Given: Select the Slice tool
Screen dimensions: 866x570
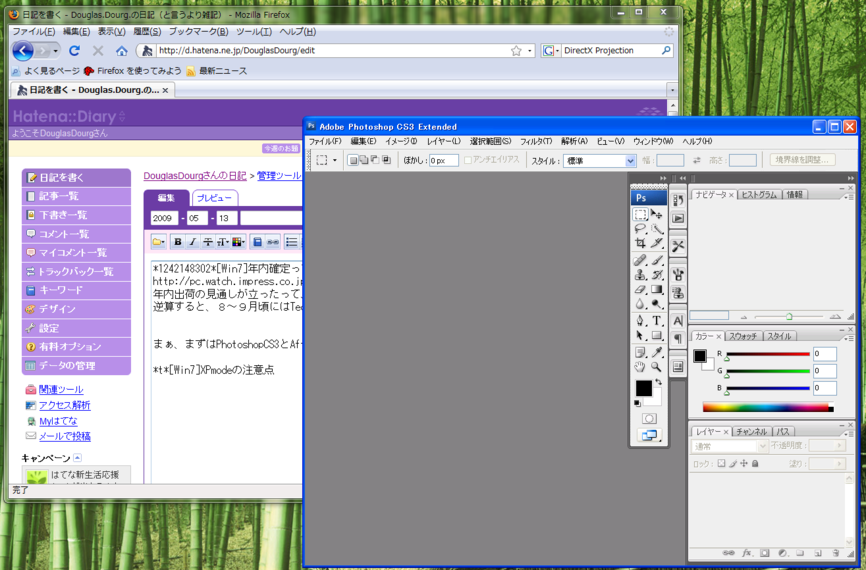Looking at the screenshot, I should (x=657, y=242).
